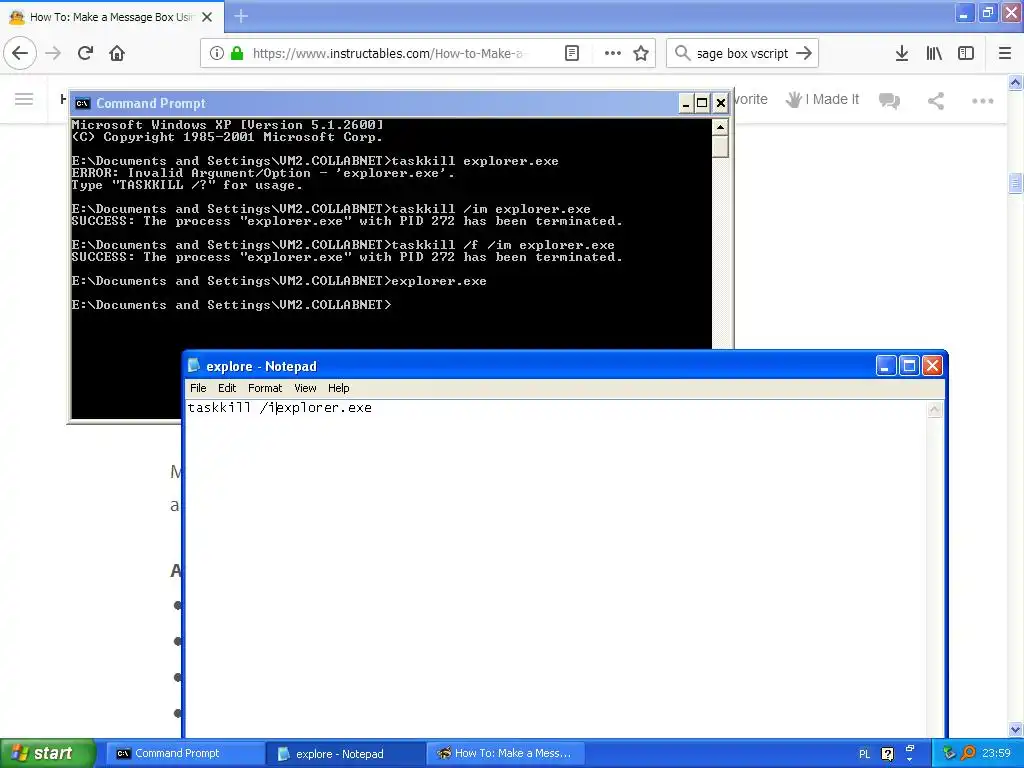Open comments icon on Instructables page
1024x768 pixels.
[889, 101]
